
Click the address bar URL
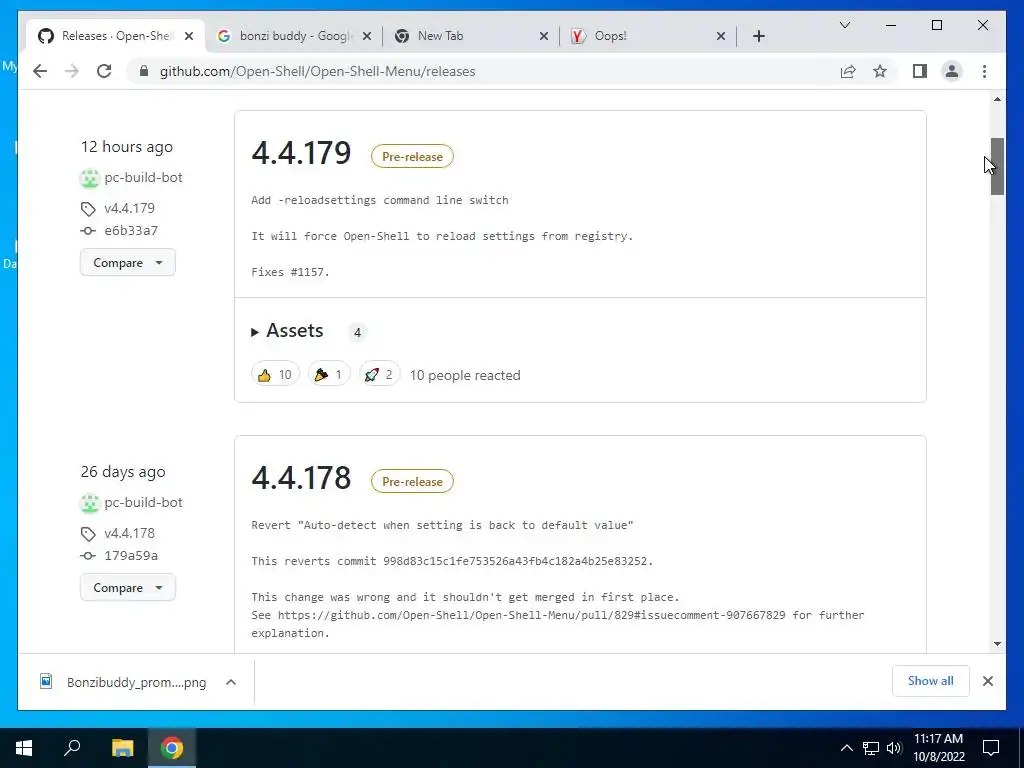[317, 71]
